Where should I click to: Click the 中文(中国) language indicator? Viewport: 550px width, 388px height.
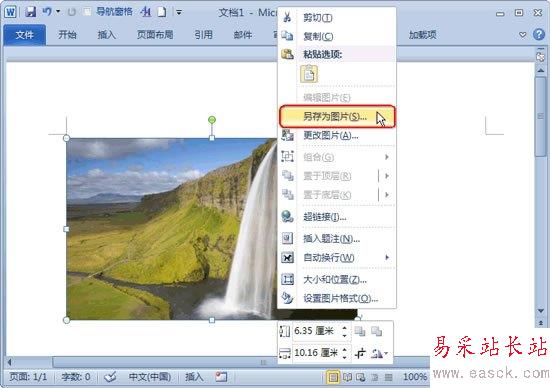click(x=150, y=377)
